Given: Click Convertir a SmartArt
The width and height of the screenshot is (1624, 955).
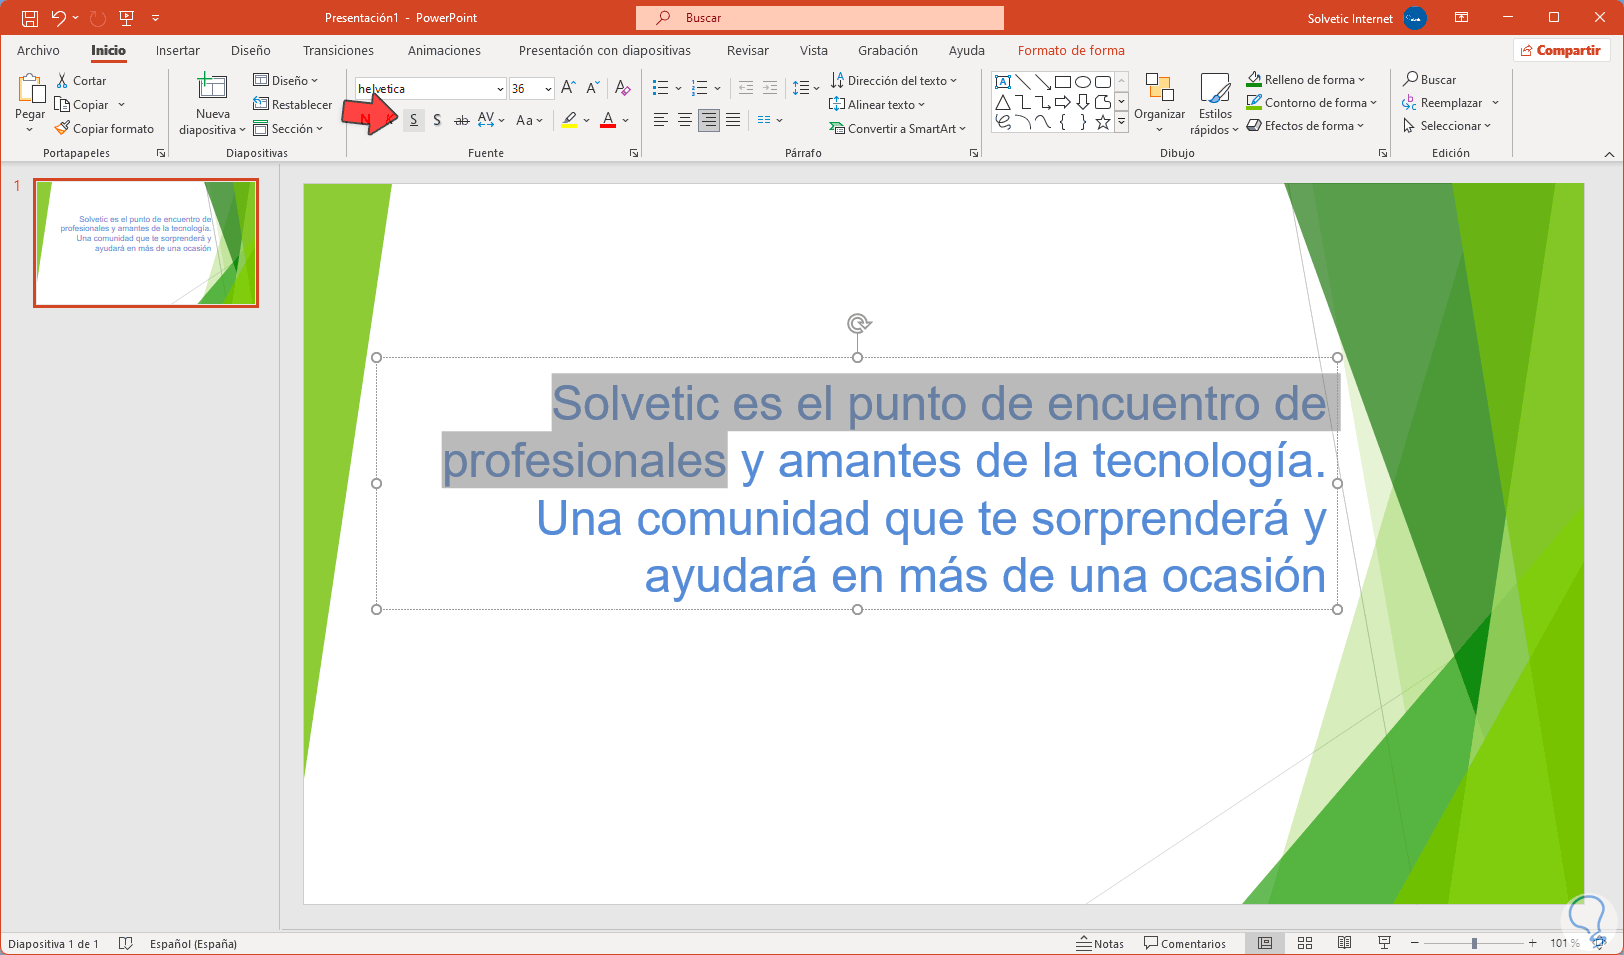Looking at the screenshot, I should [897, 129].
